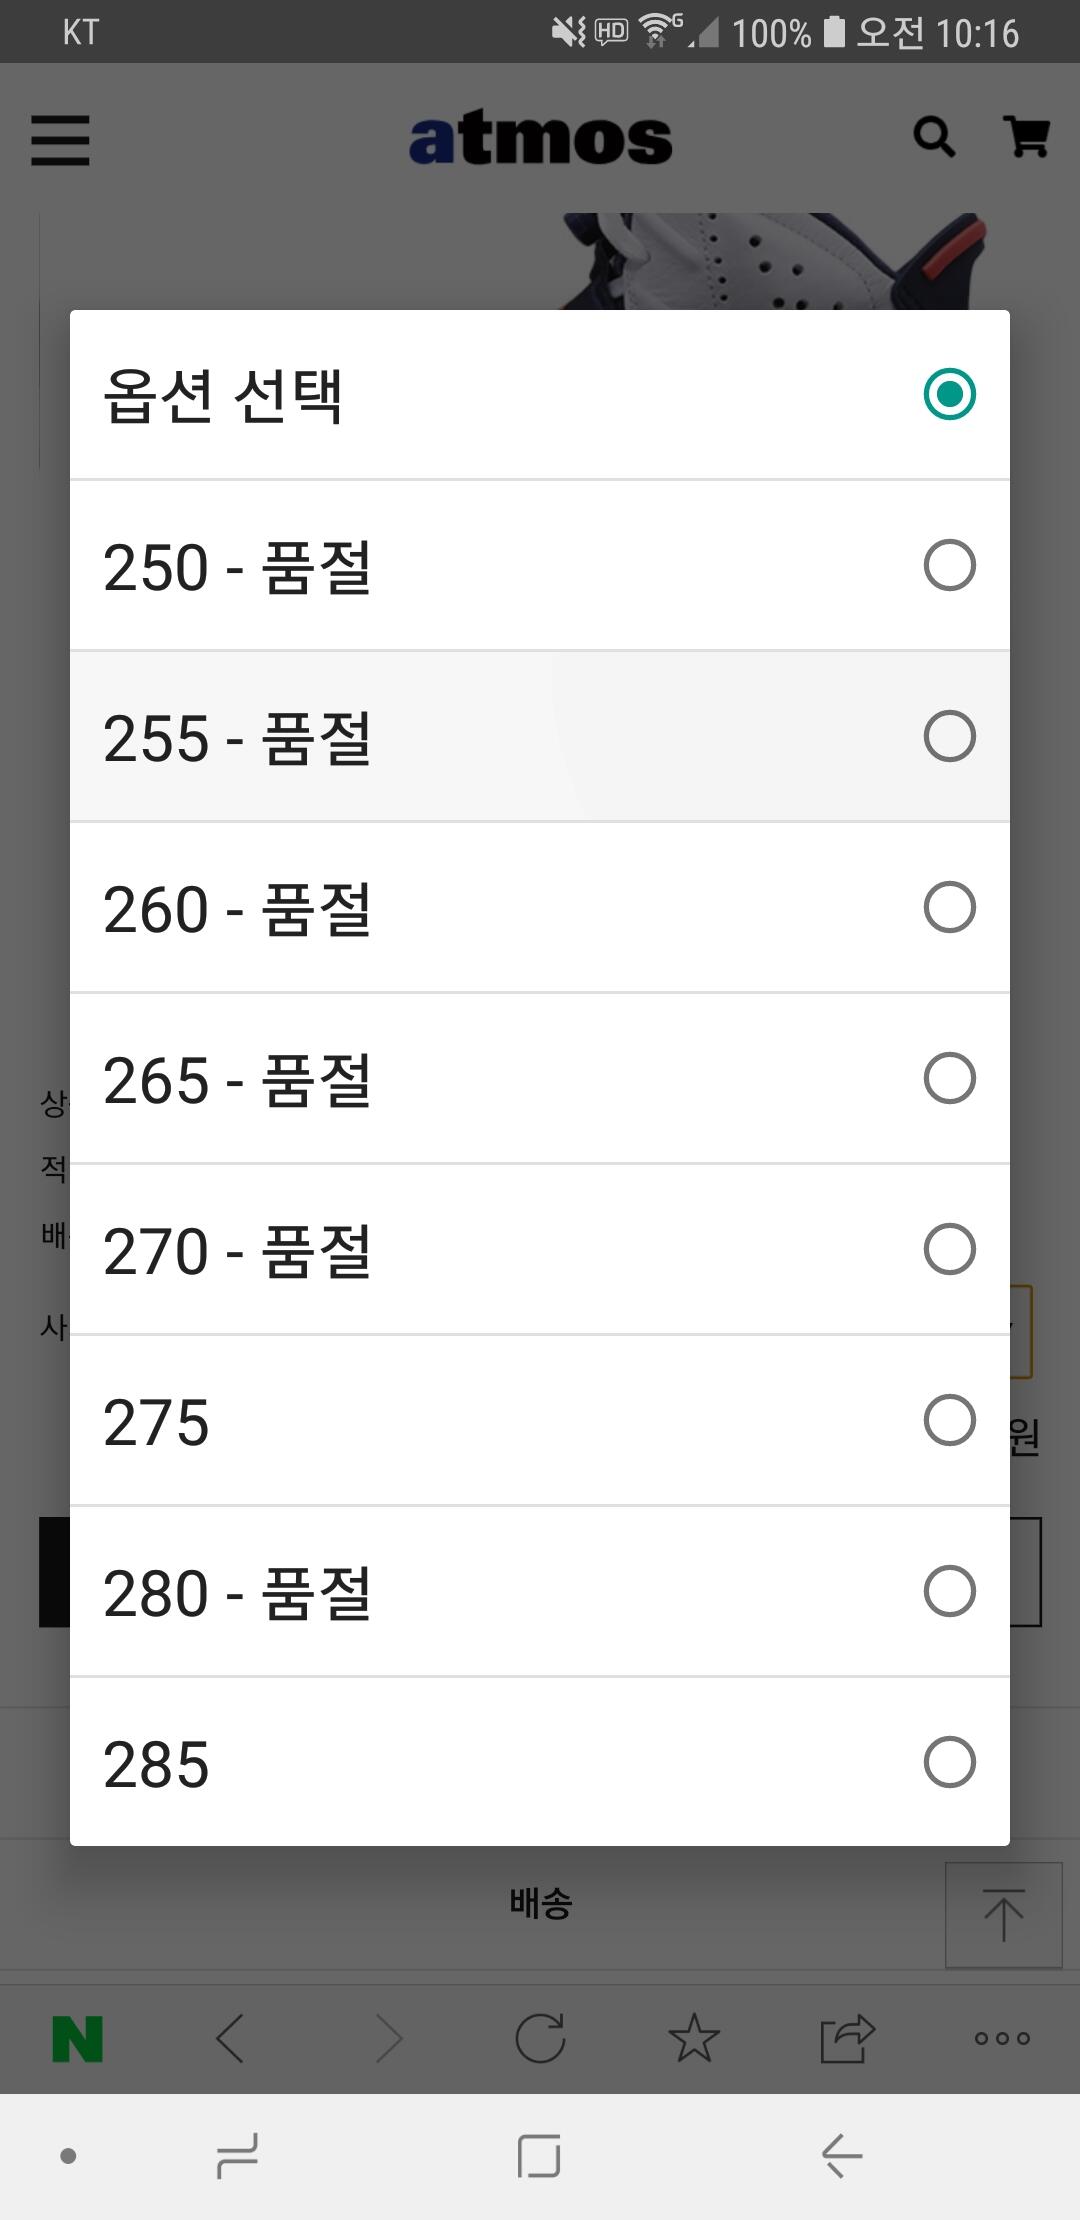1080x2220 pixels.
Task: Pick the 280 - 품절 list row
Action: 540,1592
